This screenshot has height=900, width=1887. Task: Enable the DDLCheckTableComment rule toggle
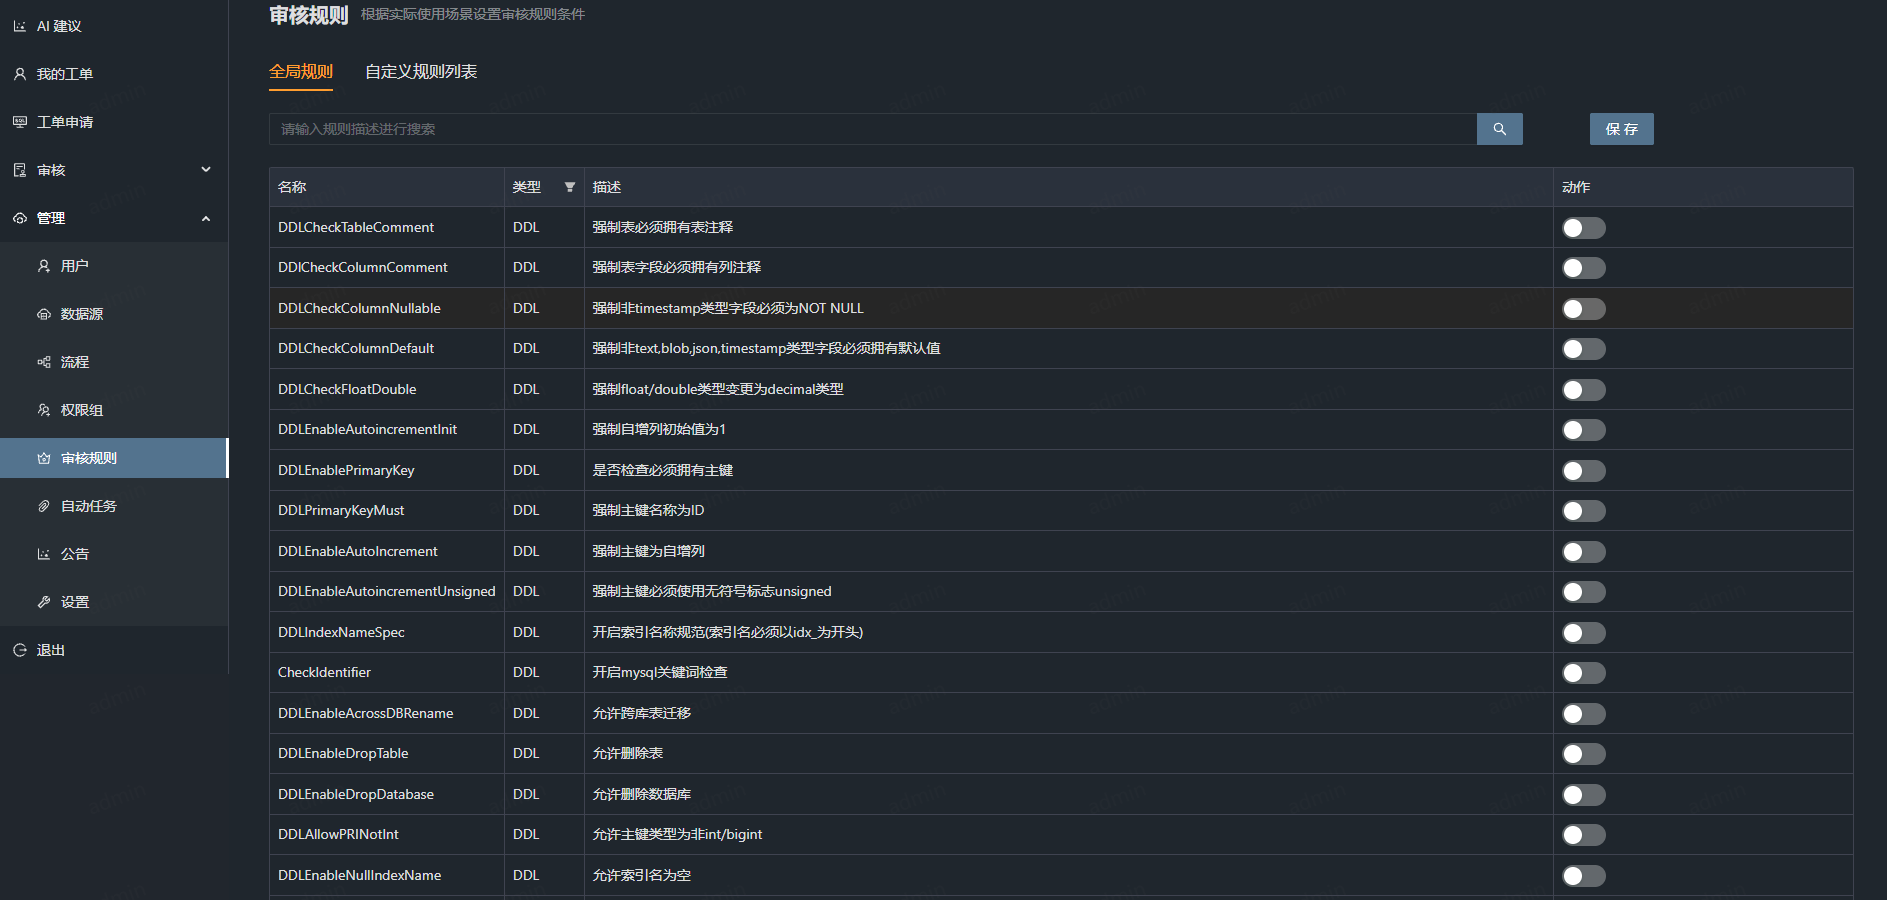[1583, 228]
